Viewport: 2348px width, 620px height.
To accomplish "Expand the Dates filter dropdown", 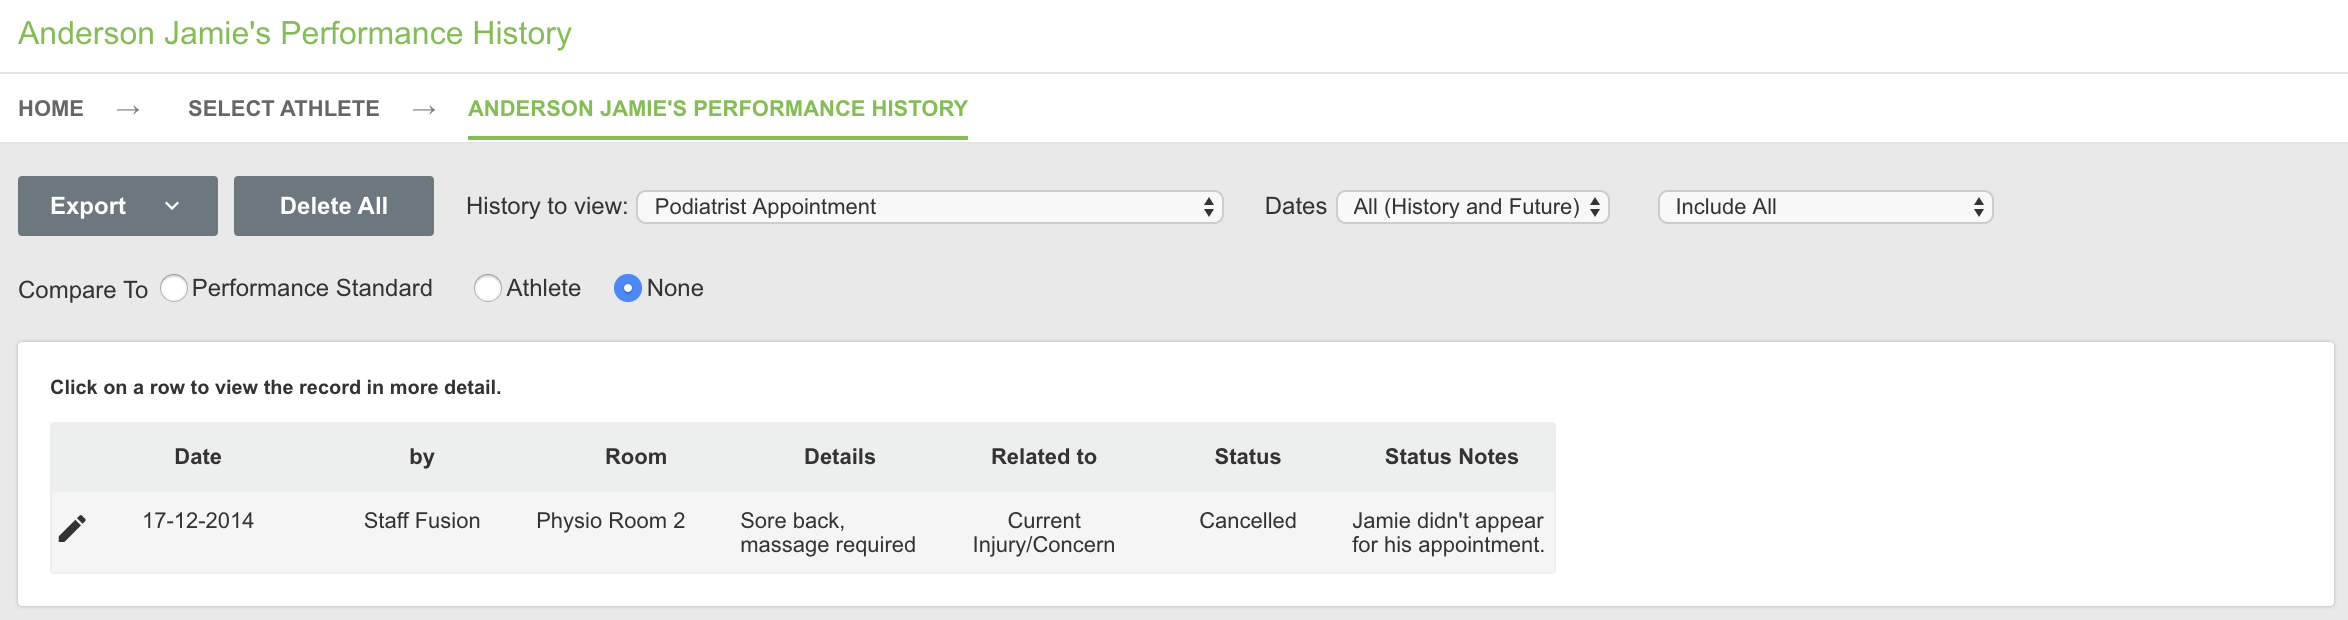I will coord(1472,207).
